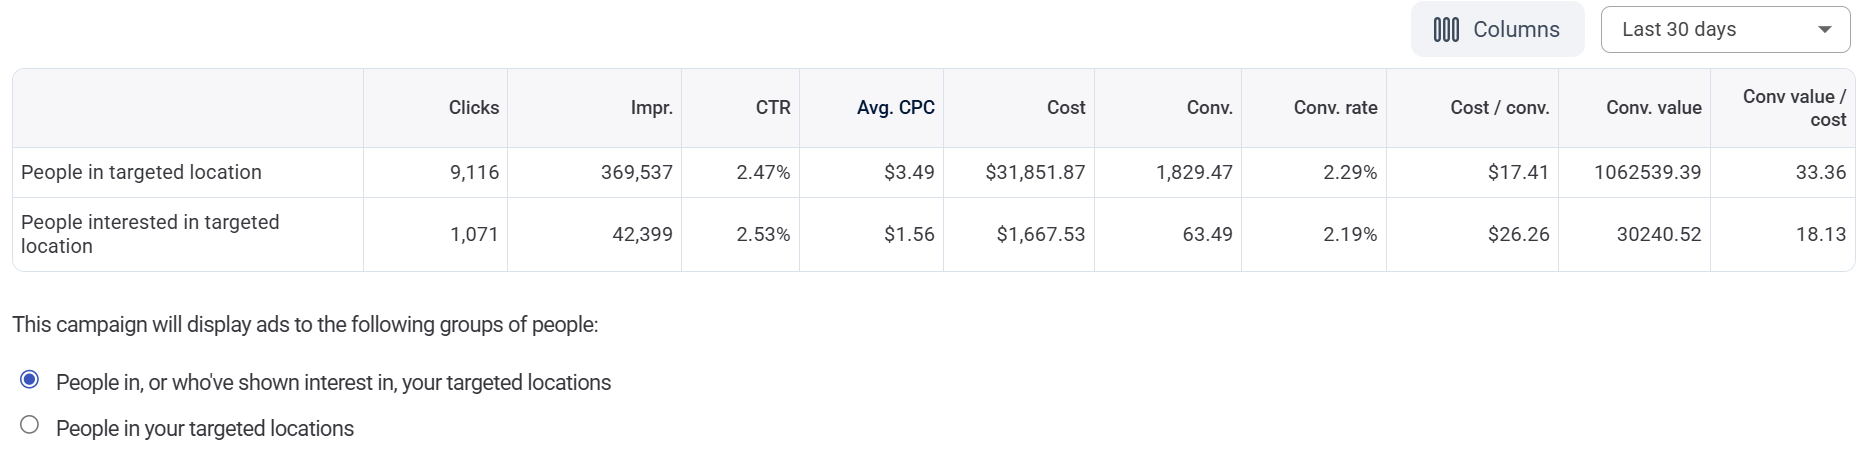Click the CTR column header

(x=772, y=108)
